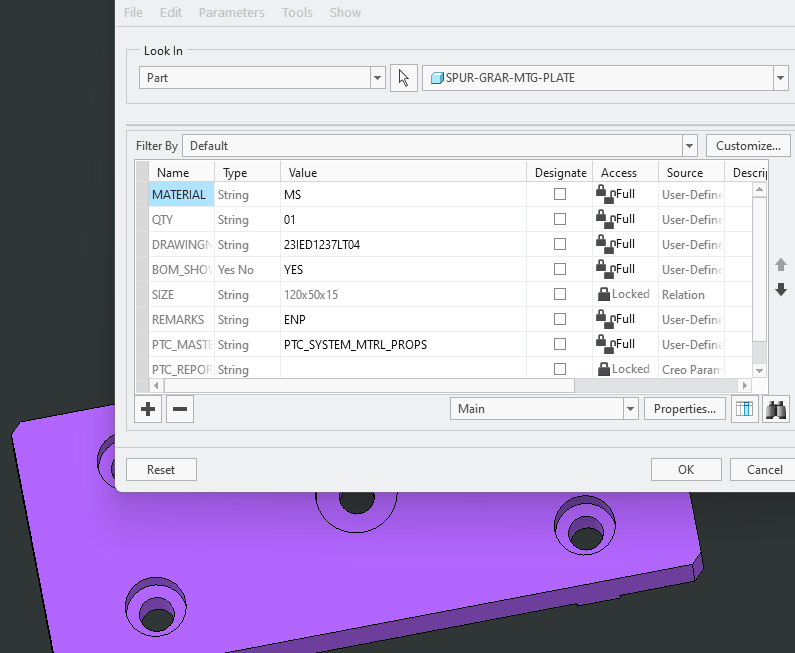Open the Main dropdown list
The height and width of the screenshot is (653, 795).
pyautogui.click(x=630, y=409)
